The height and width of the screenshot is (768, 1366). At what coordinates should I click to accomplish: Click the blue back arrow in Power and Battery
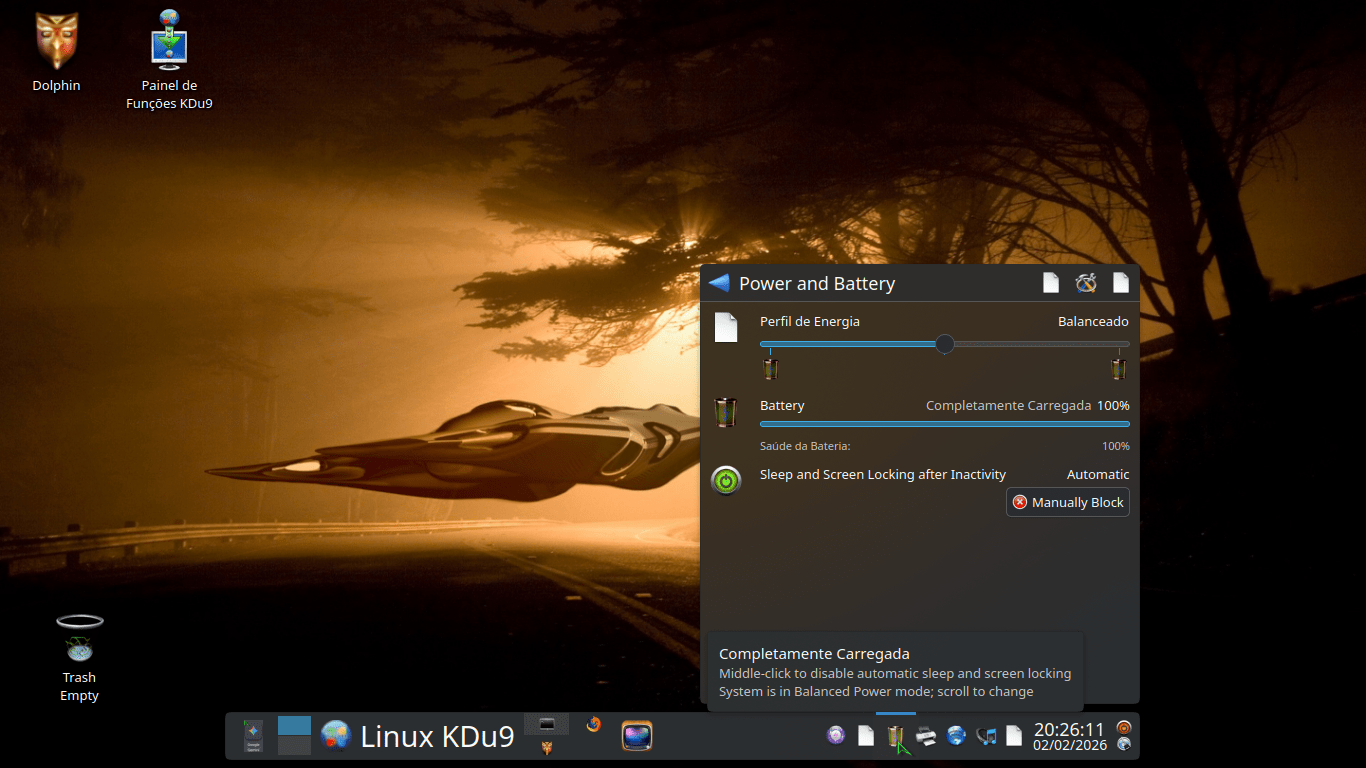718,283
